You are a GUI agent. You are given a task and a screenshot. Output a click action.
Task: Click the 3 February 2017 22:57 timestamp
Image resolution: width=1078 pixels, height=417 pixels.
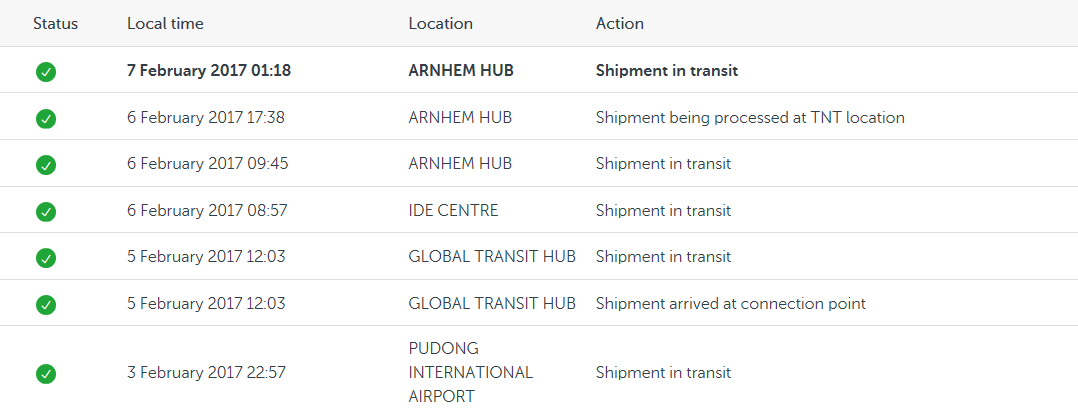click(206, 373)
